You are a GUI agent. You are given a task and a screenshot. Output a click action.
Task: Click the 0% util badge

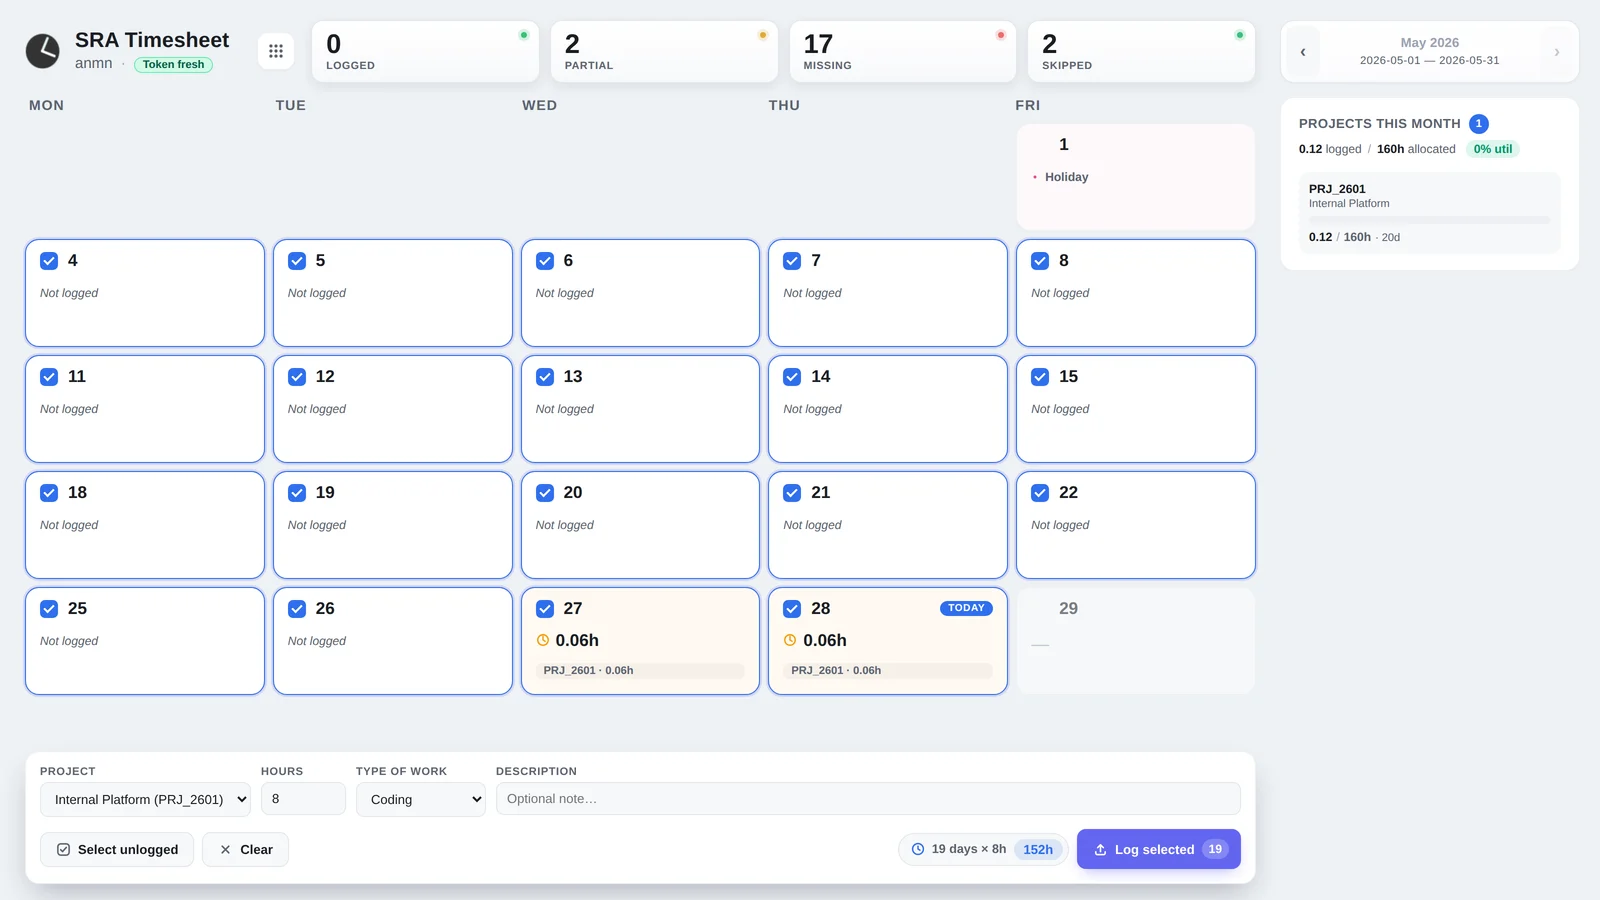click(x=1493, y=149)
